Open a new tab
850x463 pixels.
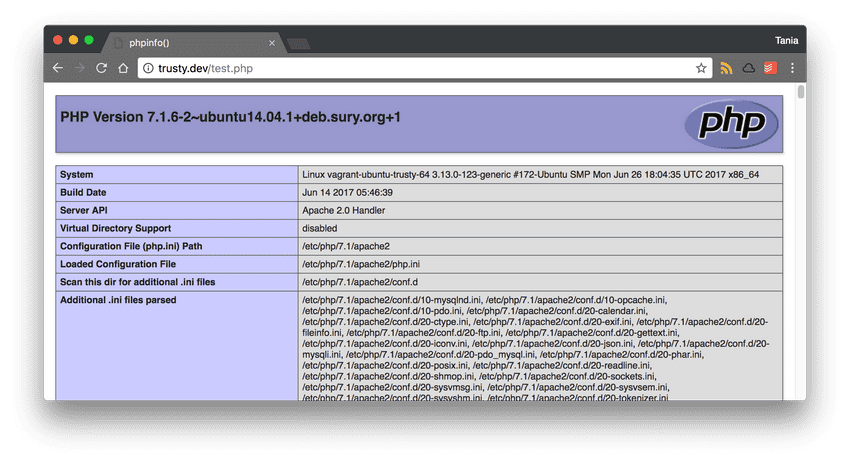coord(298,43)
